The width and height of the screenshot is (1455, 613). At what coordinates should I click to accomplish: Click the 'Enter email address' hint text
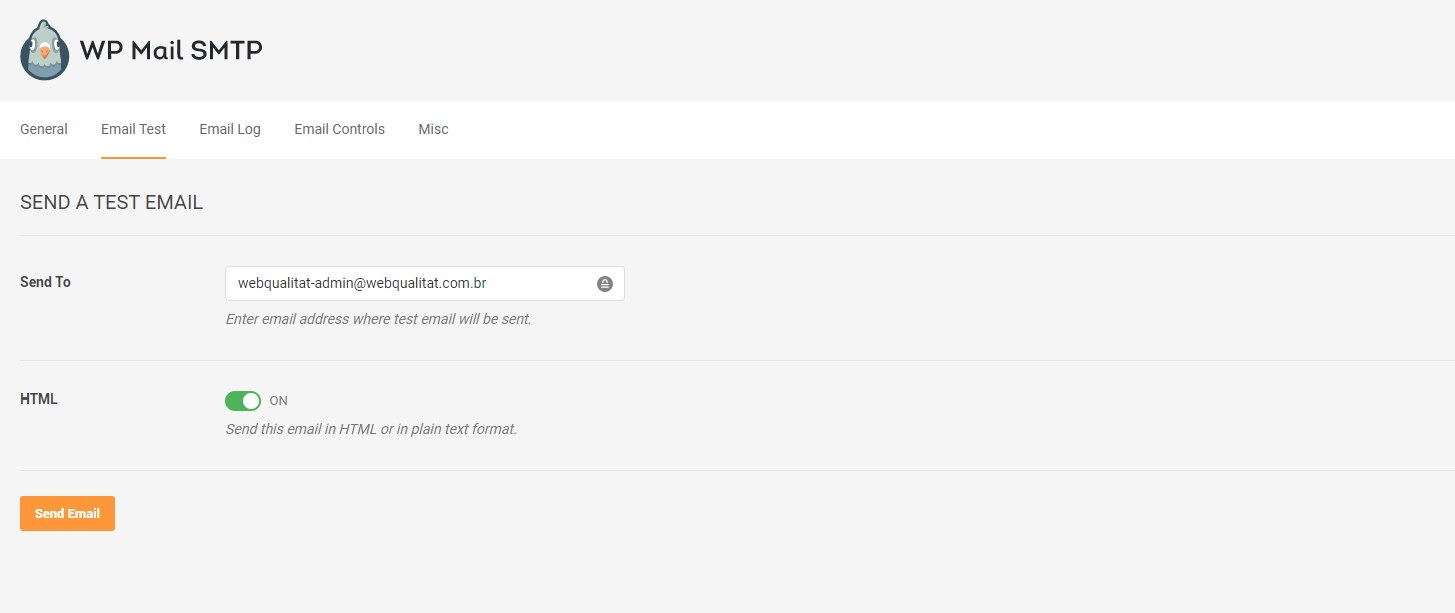coord(378,320)
